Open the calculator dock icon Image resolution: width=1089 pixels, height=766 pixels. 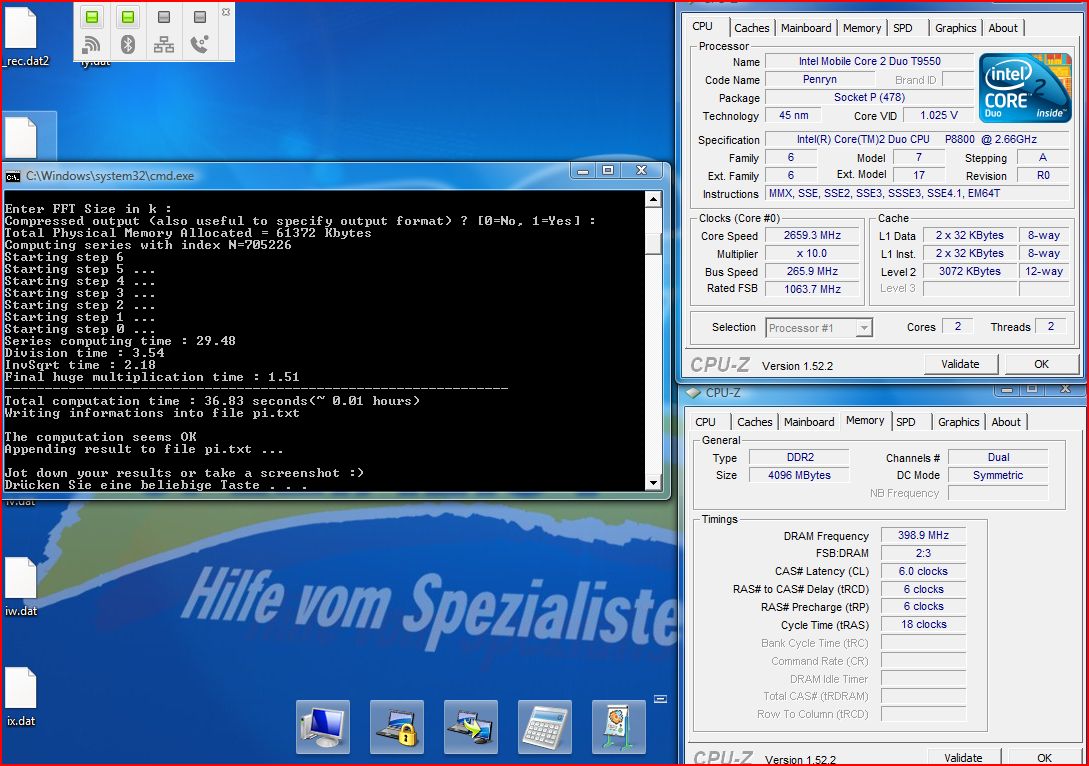tap(544, 727)
